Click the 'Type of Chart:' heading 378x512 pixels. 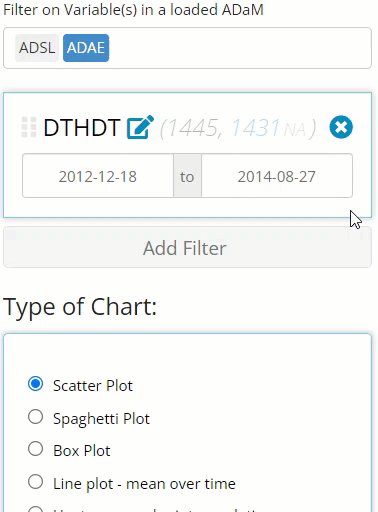point(80,307)
